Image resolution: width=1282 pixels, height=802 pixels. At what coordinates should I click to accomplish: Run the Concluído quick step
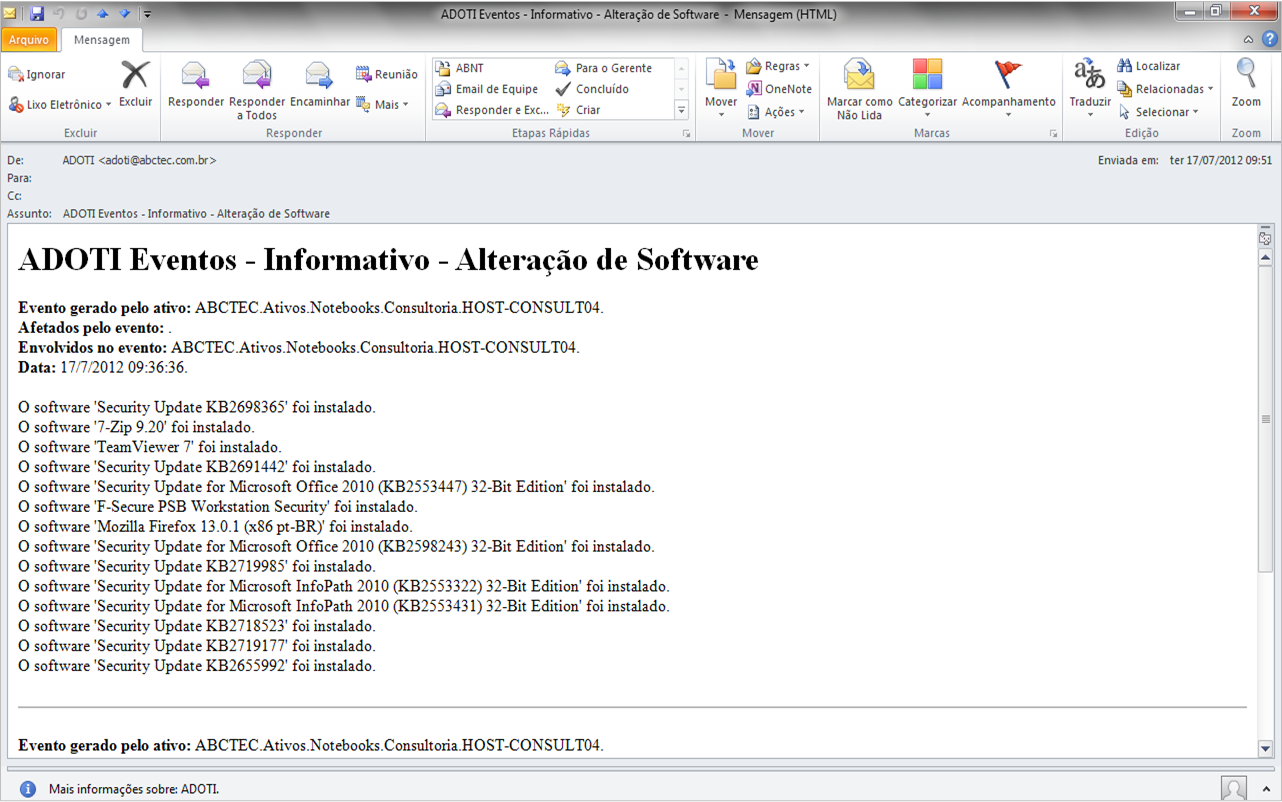pyautogui.click(x=592, y=89)
